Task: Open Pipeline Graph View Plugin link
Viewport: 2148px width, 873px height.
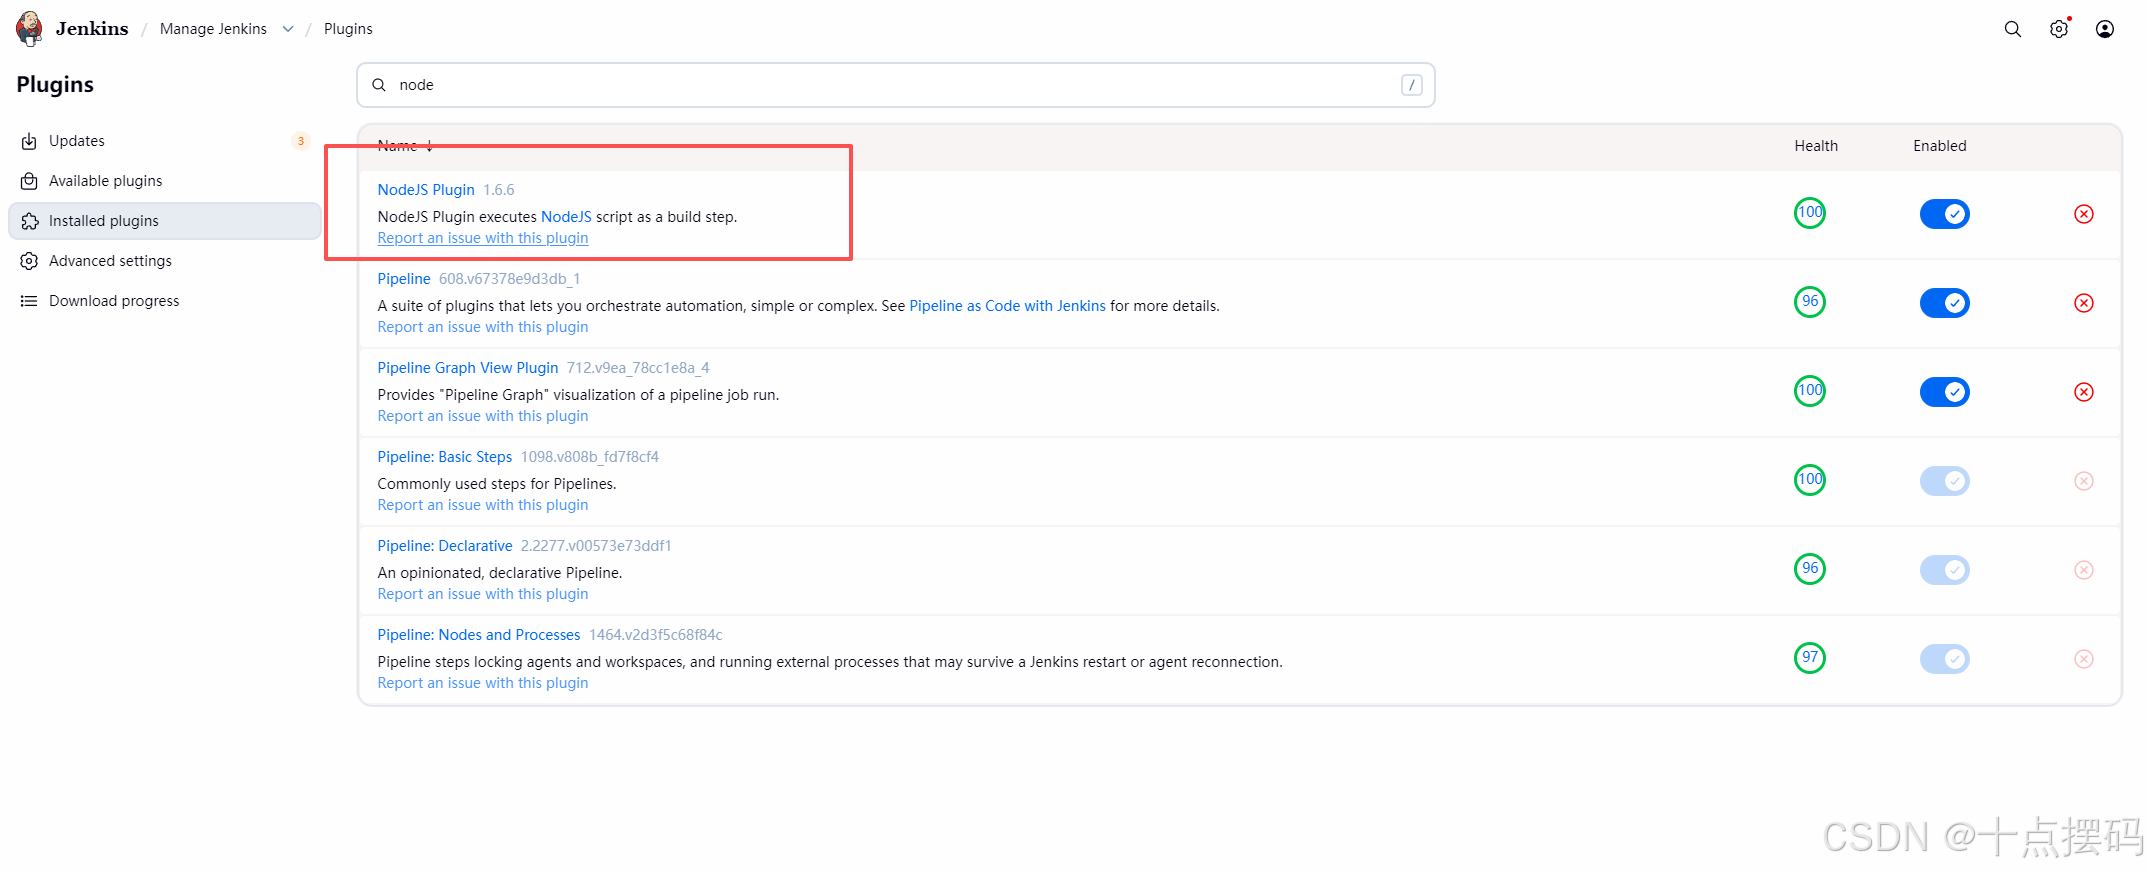Action: tap(468, 368)
